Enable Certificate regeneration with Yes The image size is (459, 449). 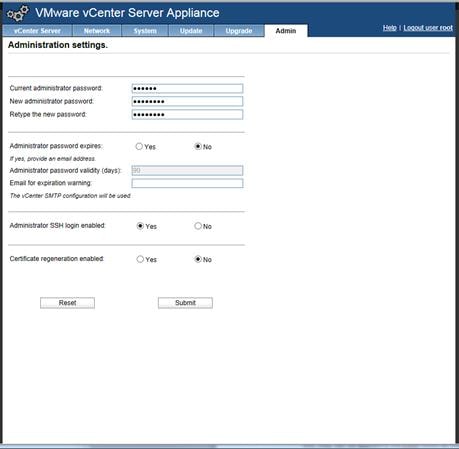point(140,259)
